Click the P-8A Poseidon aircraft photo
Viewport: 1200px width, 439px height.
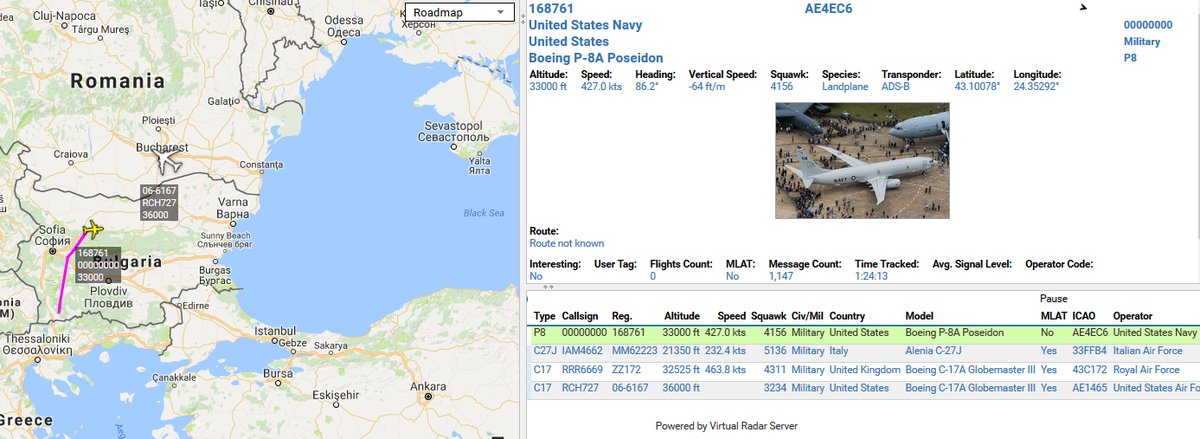pyautogui.click(x=862, y=160)
